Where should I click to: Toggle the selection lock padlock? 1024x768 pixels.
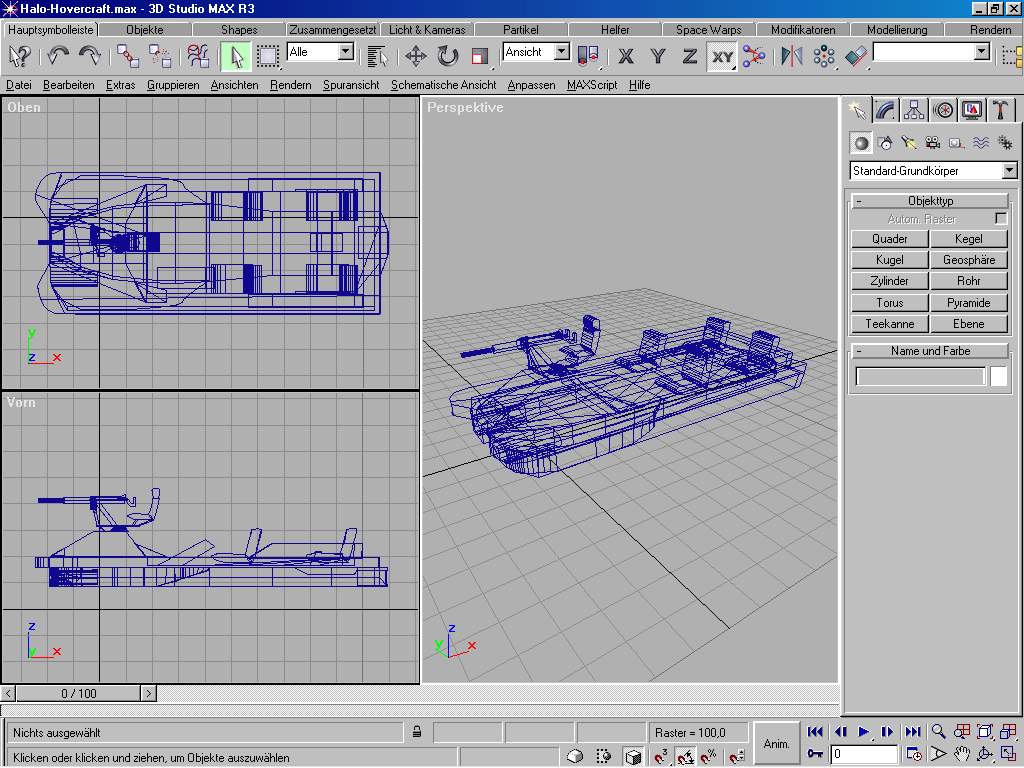coord(417,732)
